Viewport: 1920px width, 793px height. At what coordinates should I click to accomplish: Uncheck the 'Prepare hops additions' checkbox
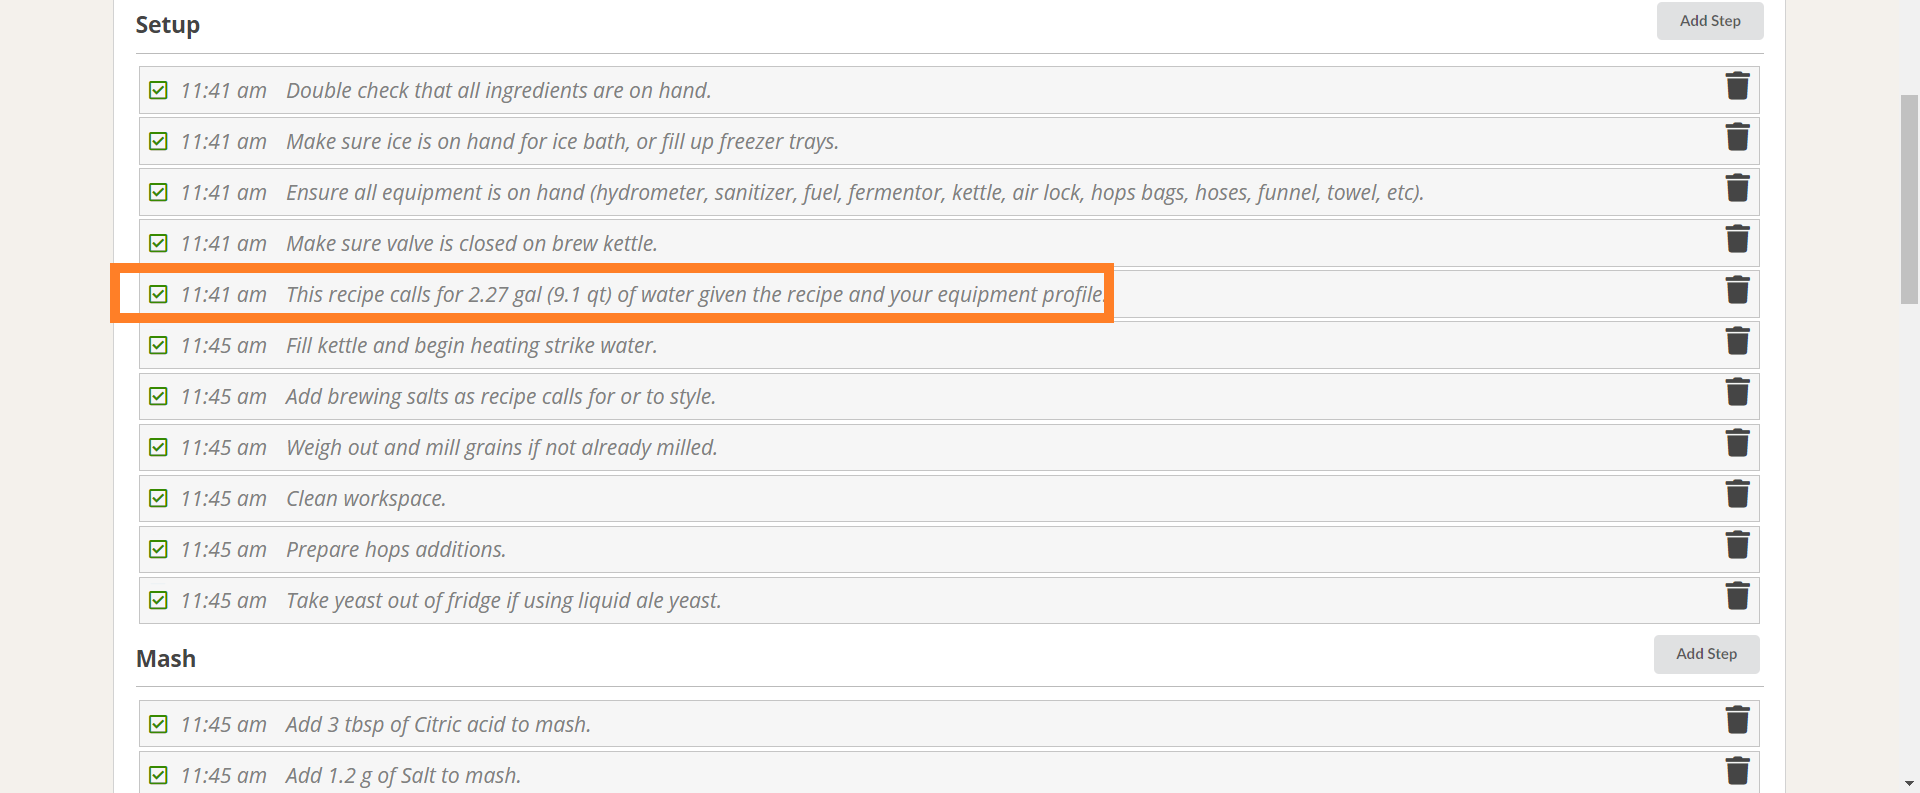coord(158,549)
